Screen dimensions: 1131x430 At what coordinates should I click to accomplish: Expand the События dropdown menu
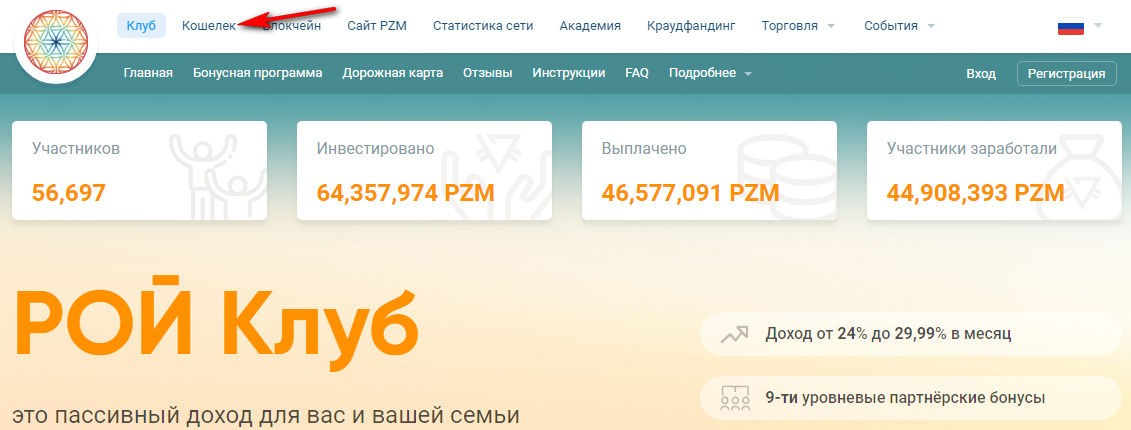(899, 25)
